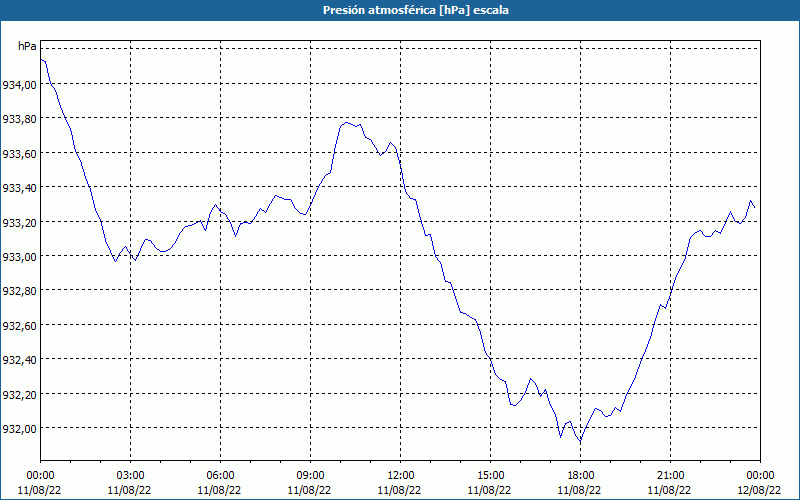Click the 06:00 time label on x-axis
Image resolution: width=800 pixels, height=500 pixels.
(220, 476)
